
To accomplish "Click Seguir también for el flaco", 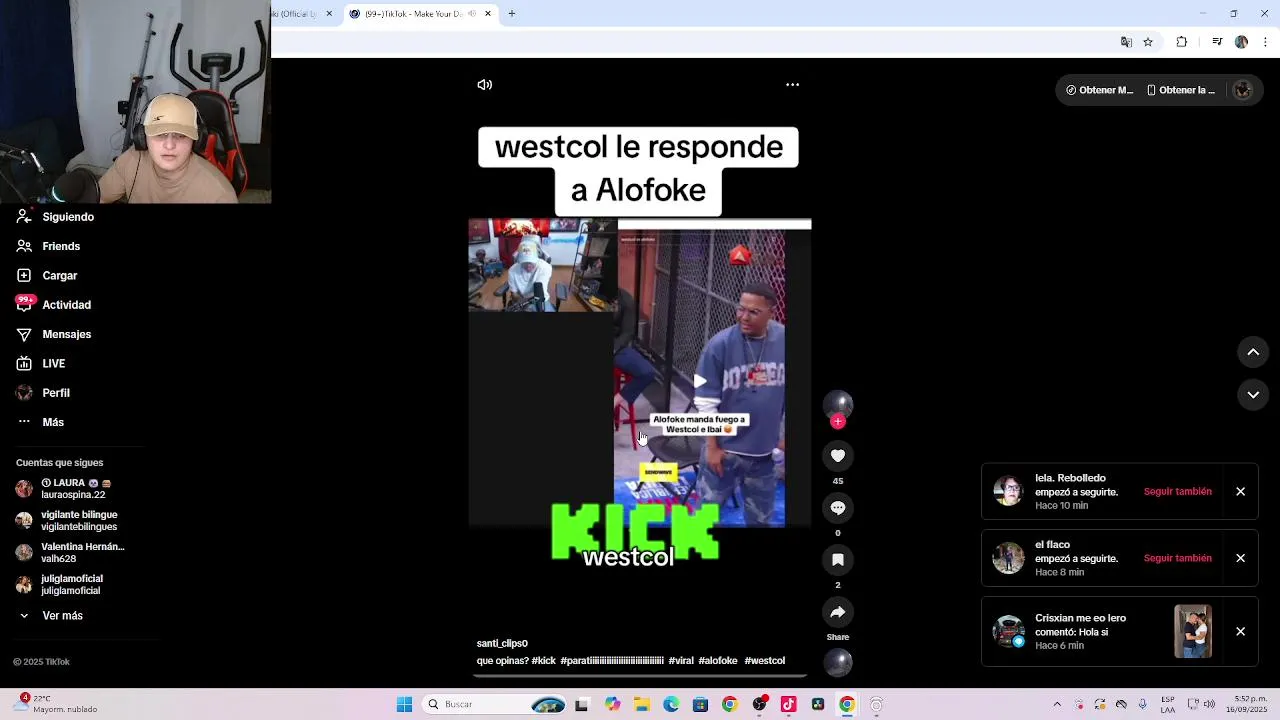I will click(1177, 558).
